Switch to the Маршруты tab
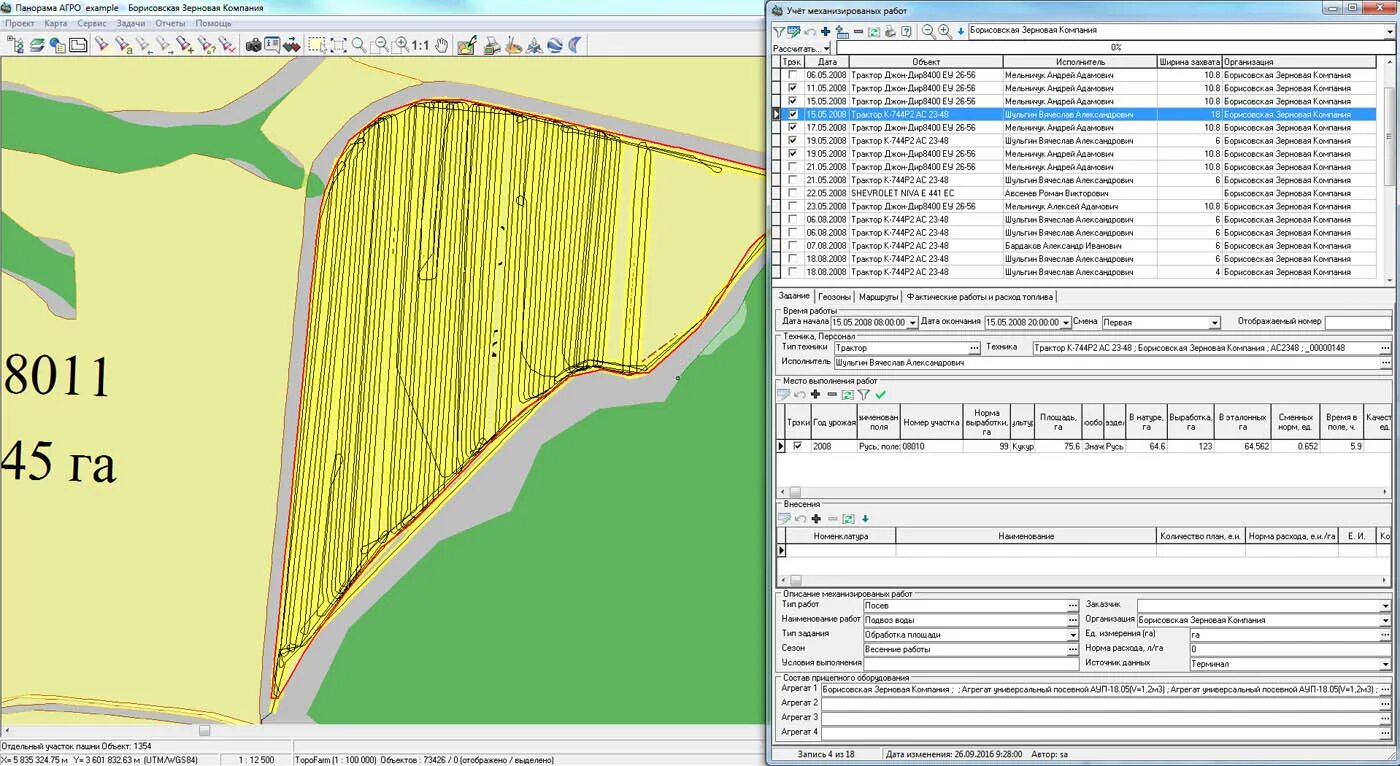Viewport: 1400px width, 766px height. (878, 297)
